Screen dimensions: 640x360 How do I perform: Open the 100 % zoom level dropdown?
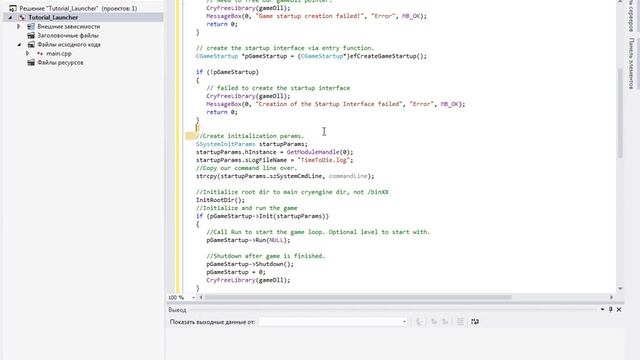pos(193,298)
